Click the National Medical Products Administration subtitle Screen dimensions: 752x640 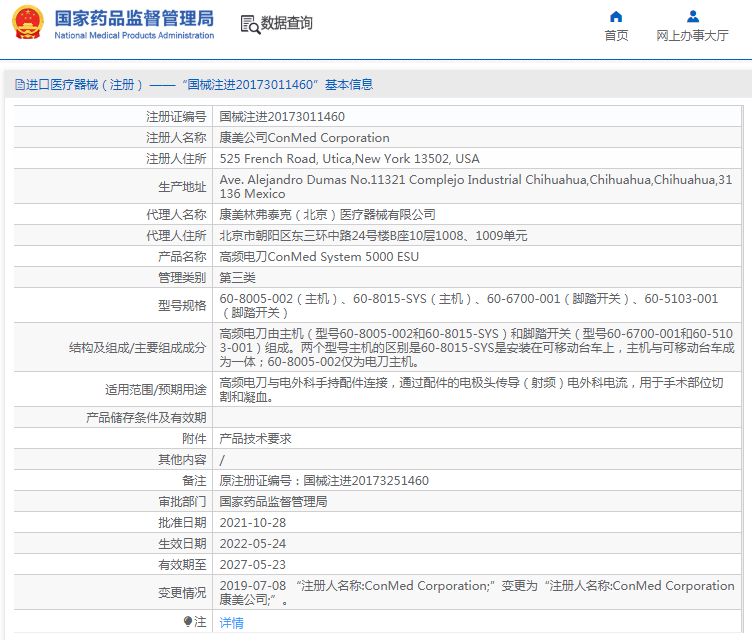(134, 36)
